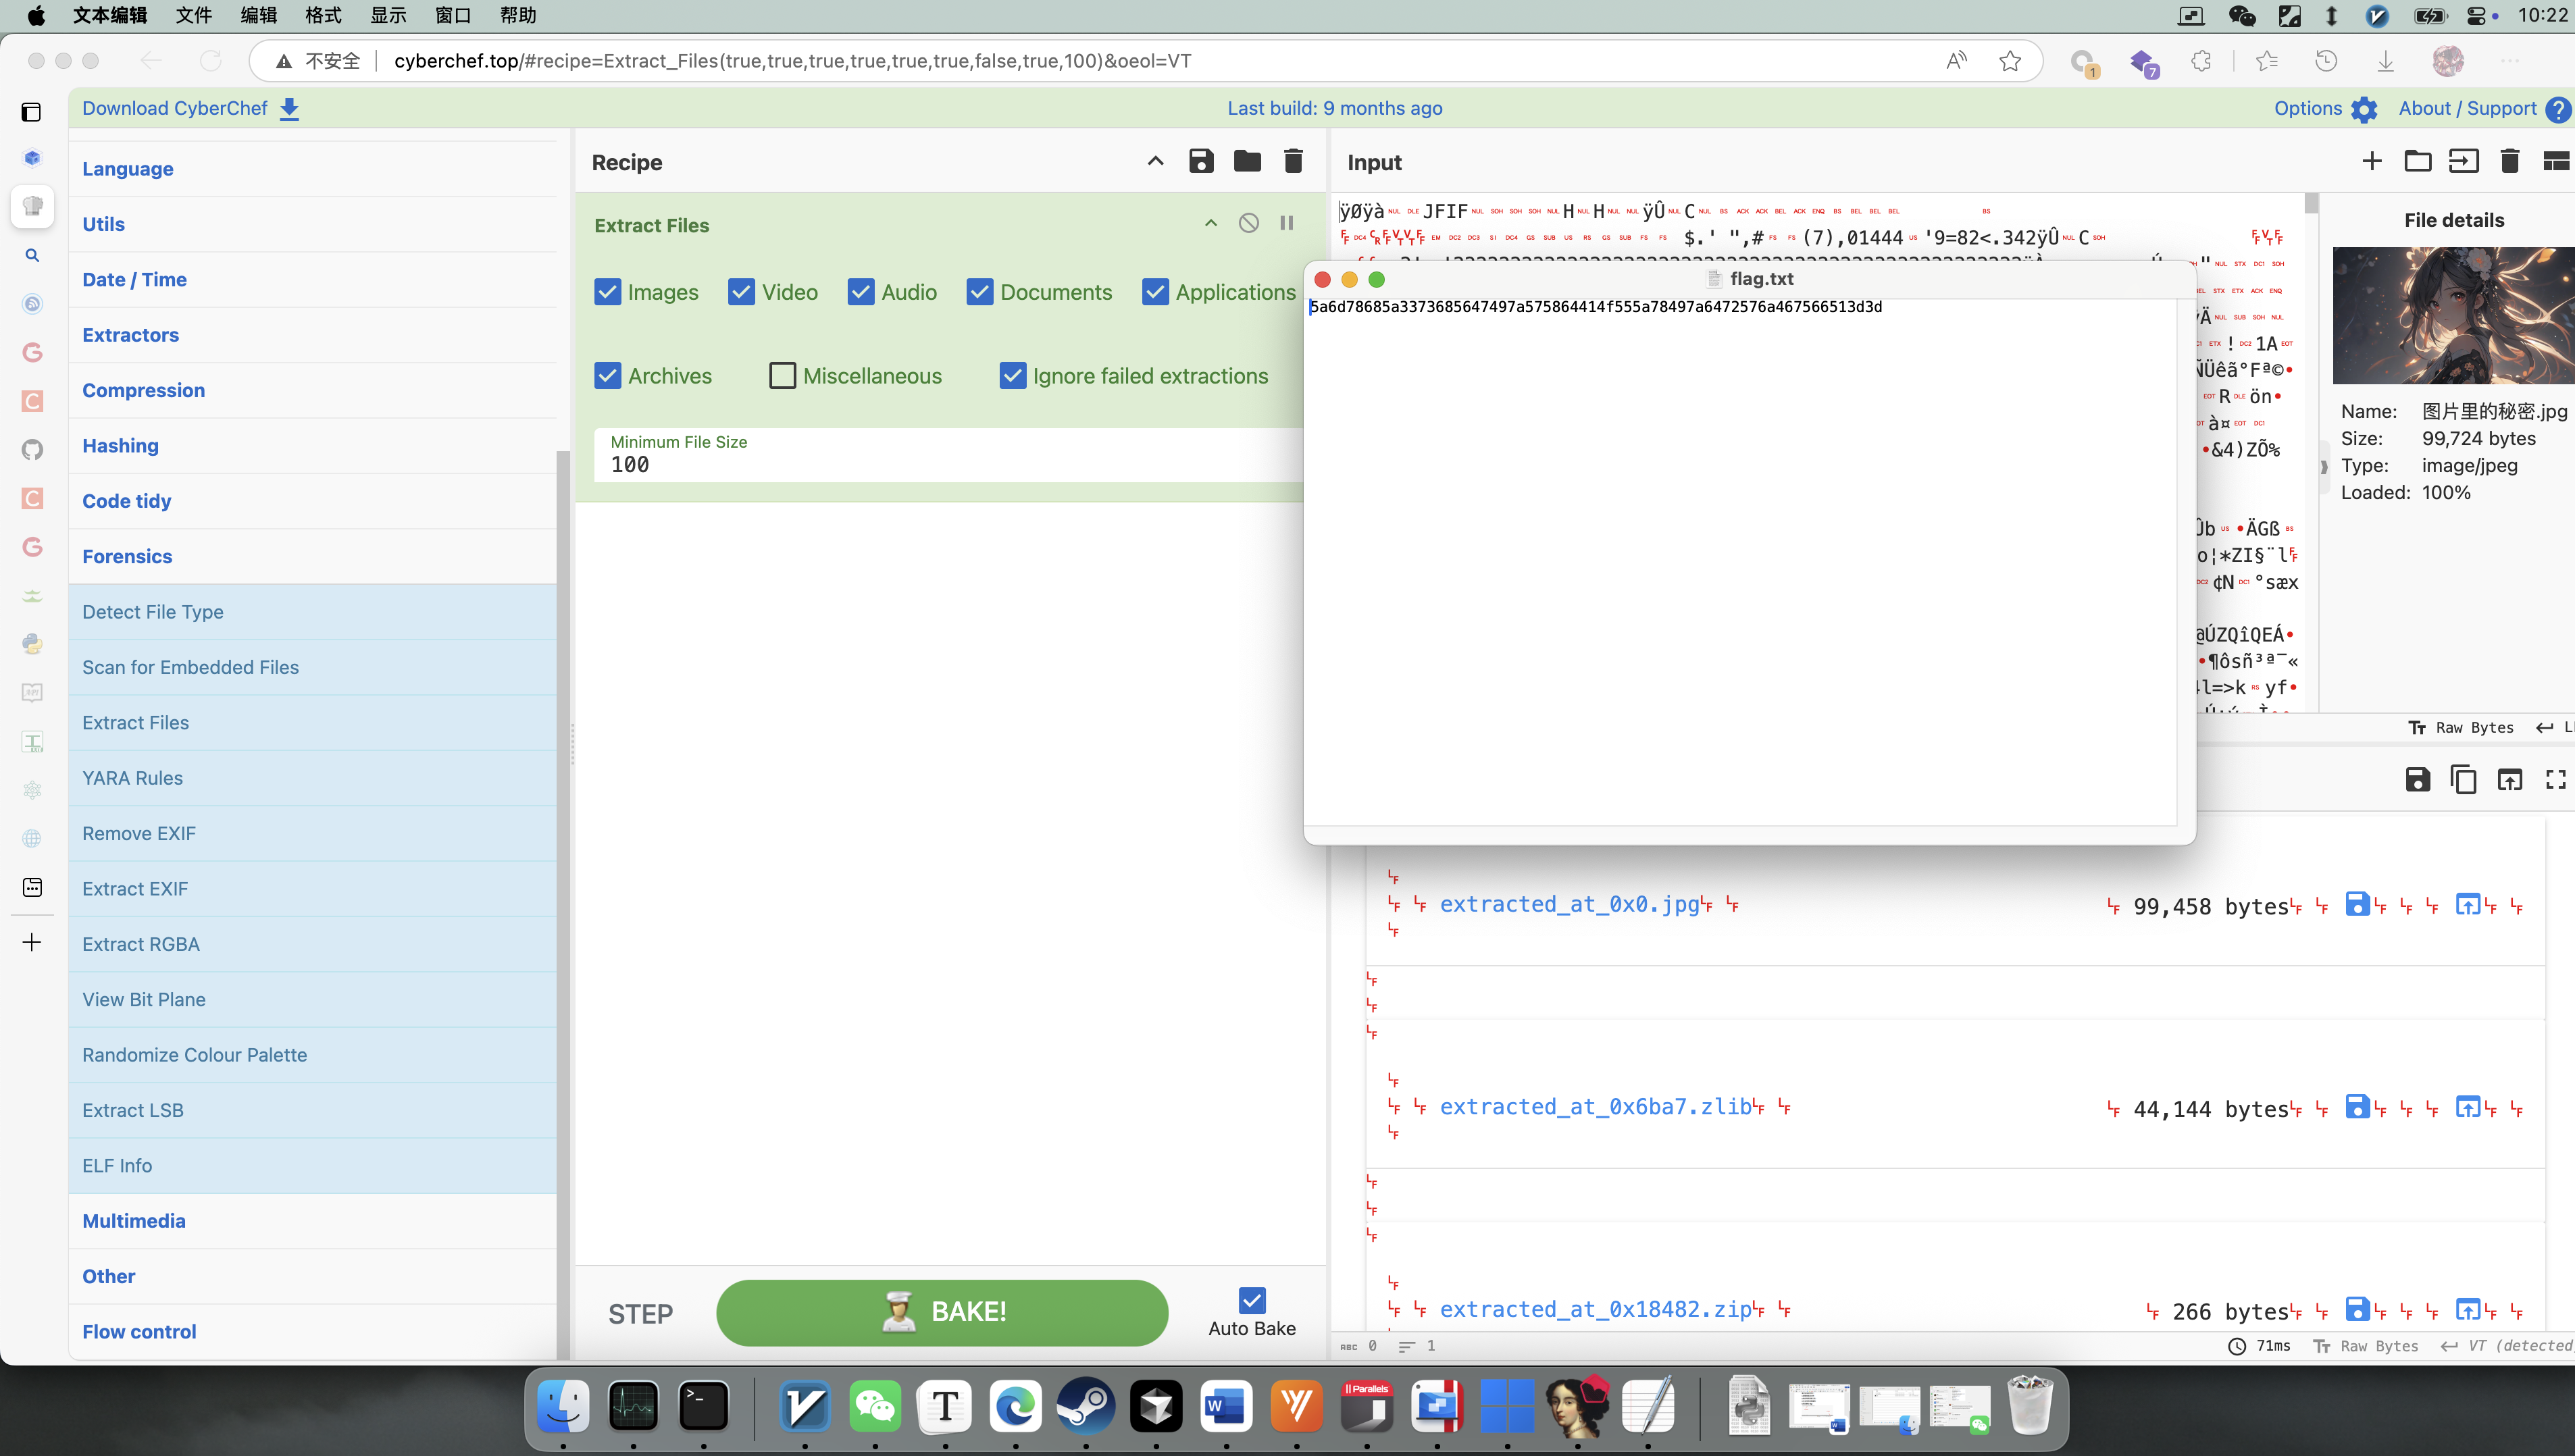Uncheck the Archives checkbox
Viewport: 2575px width, 1456px height.
pos(608,376)
